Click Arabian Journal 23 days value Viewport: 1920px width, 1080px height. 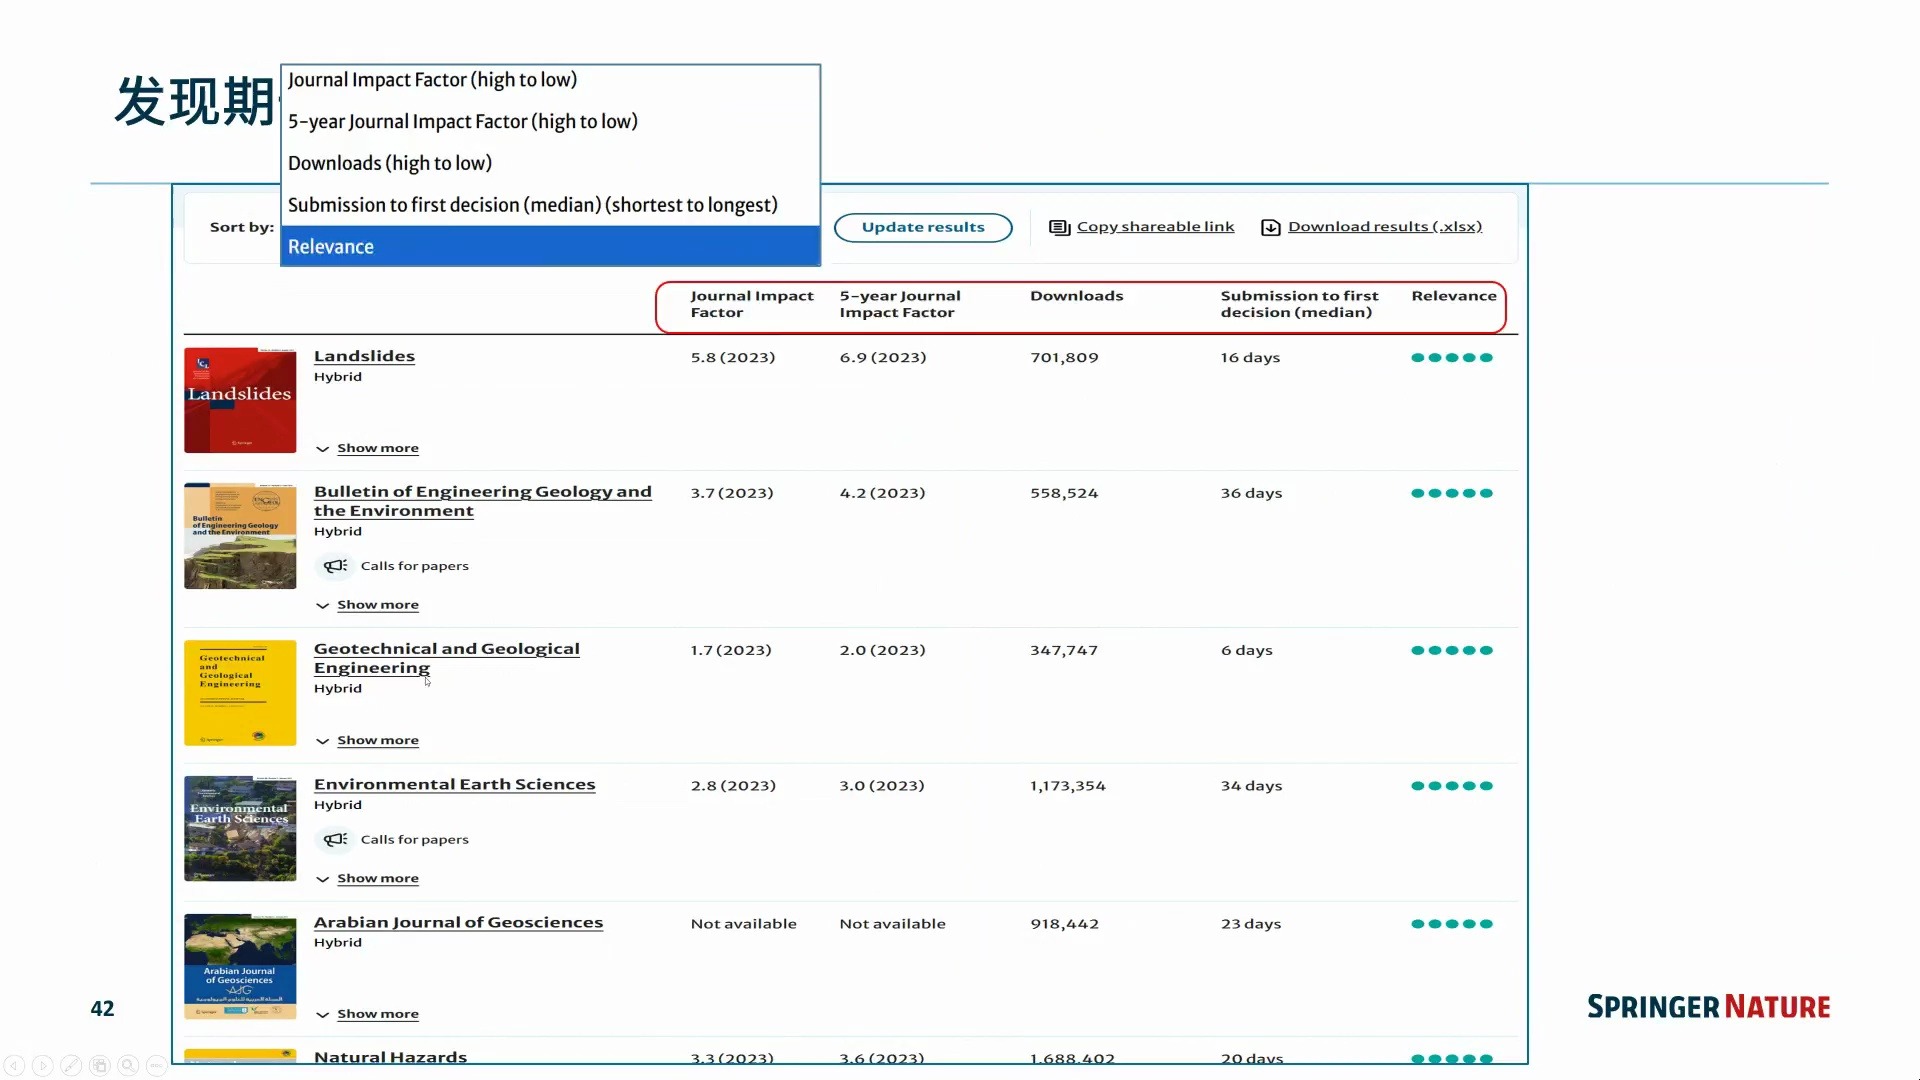tap(1250, 924)
